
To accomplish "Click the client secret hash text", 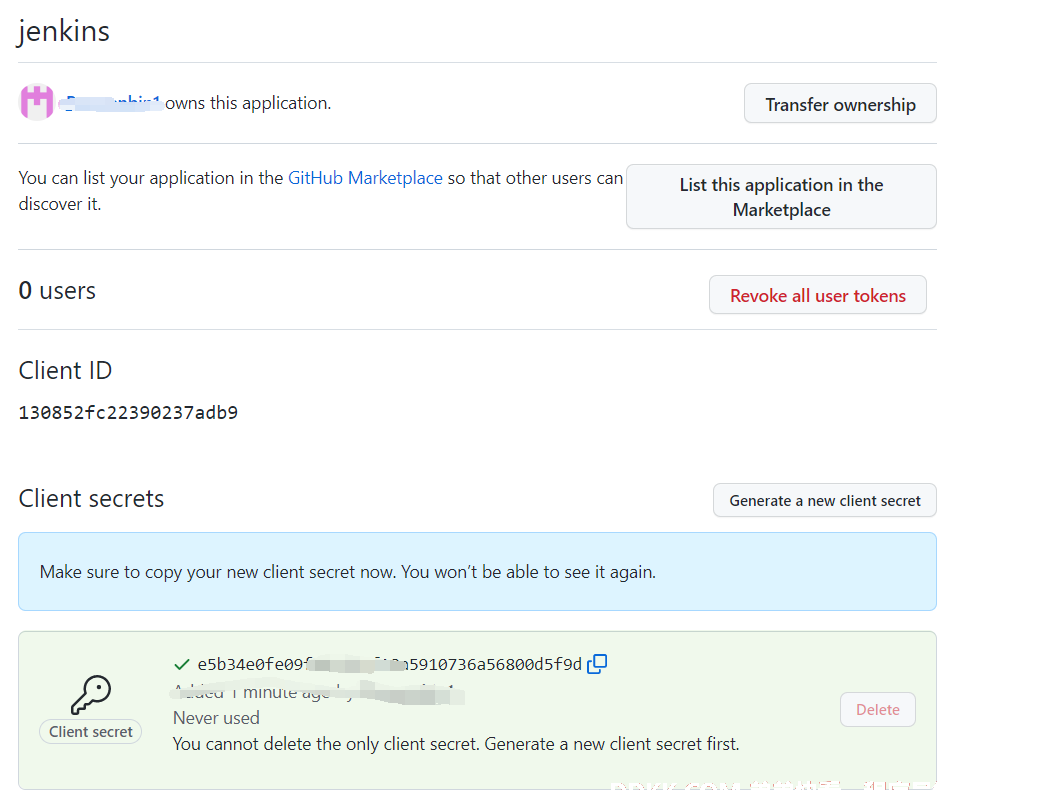I will (x=389, y=665).
